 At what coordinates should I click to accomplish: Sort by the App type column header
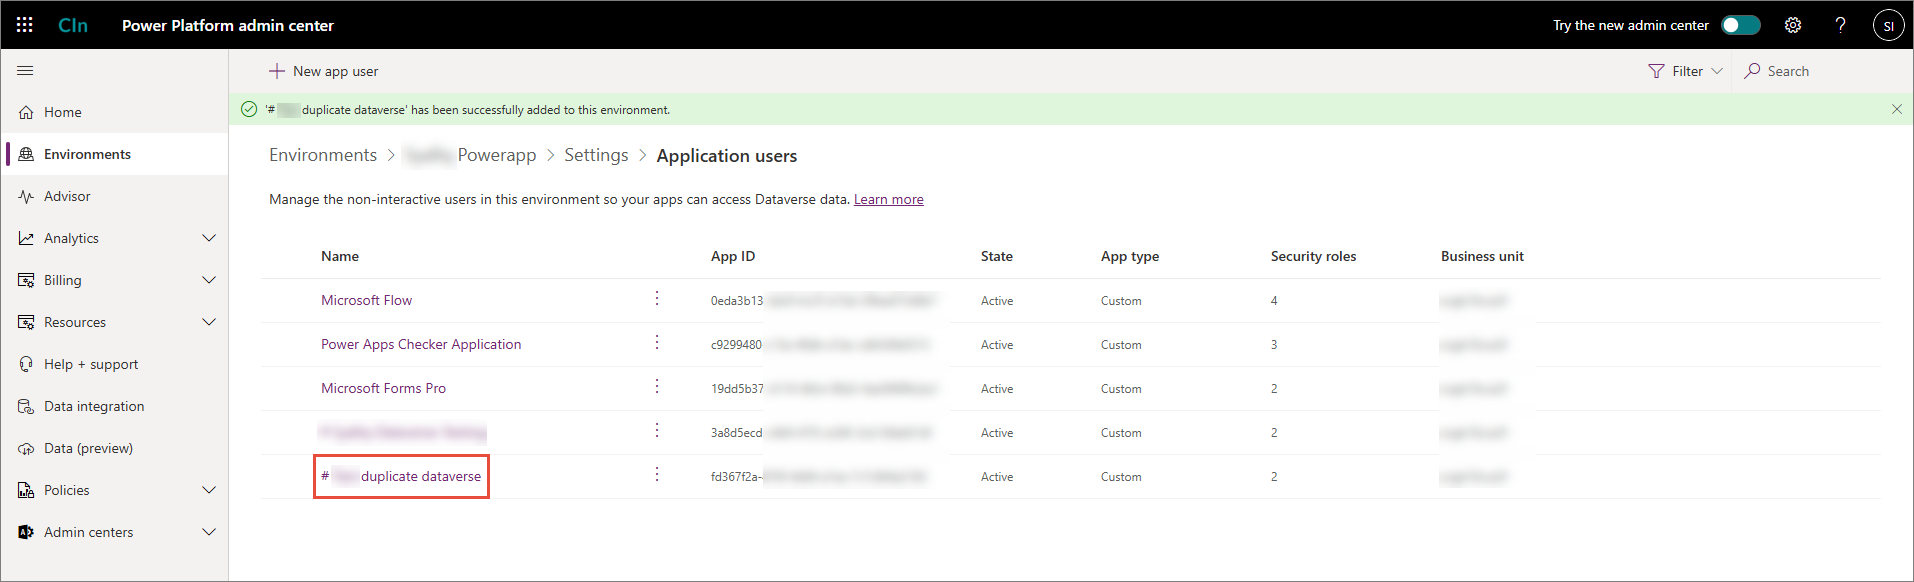(x=1130, y=256)
